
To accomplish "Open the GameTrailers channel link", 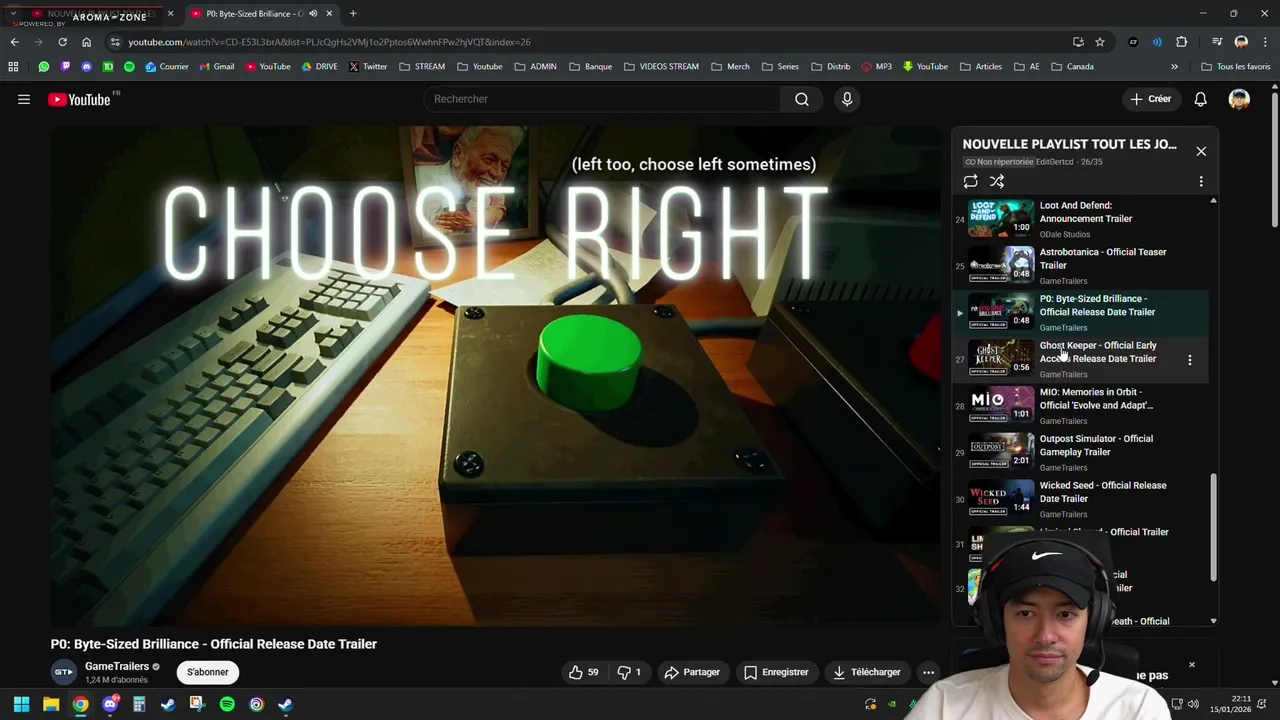I will pyautogui.click(x=117, y=667).
